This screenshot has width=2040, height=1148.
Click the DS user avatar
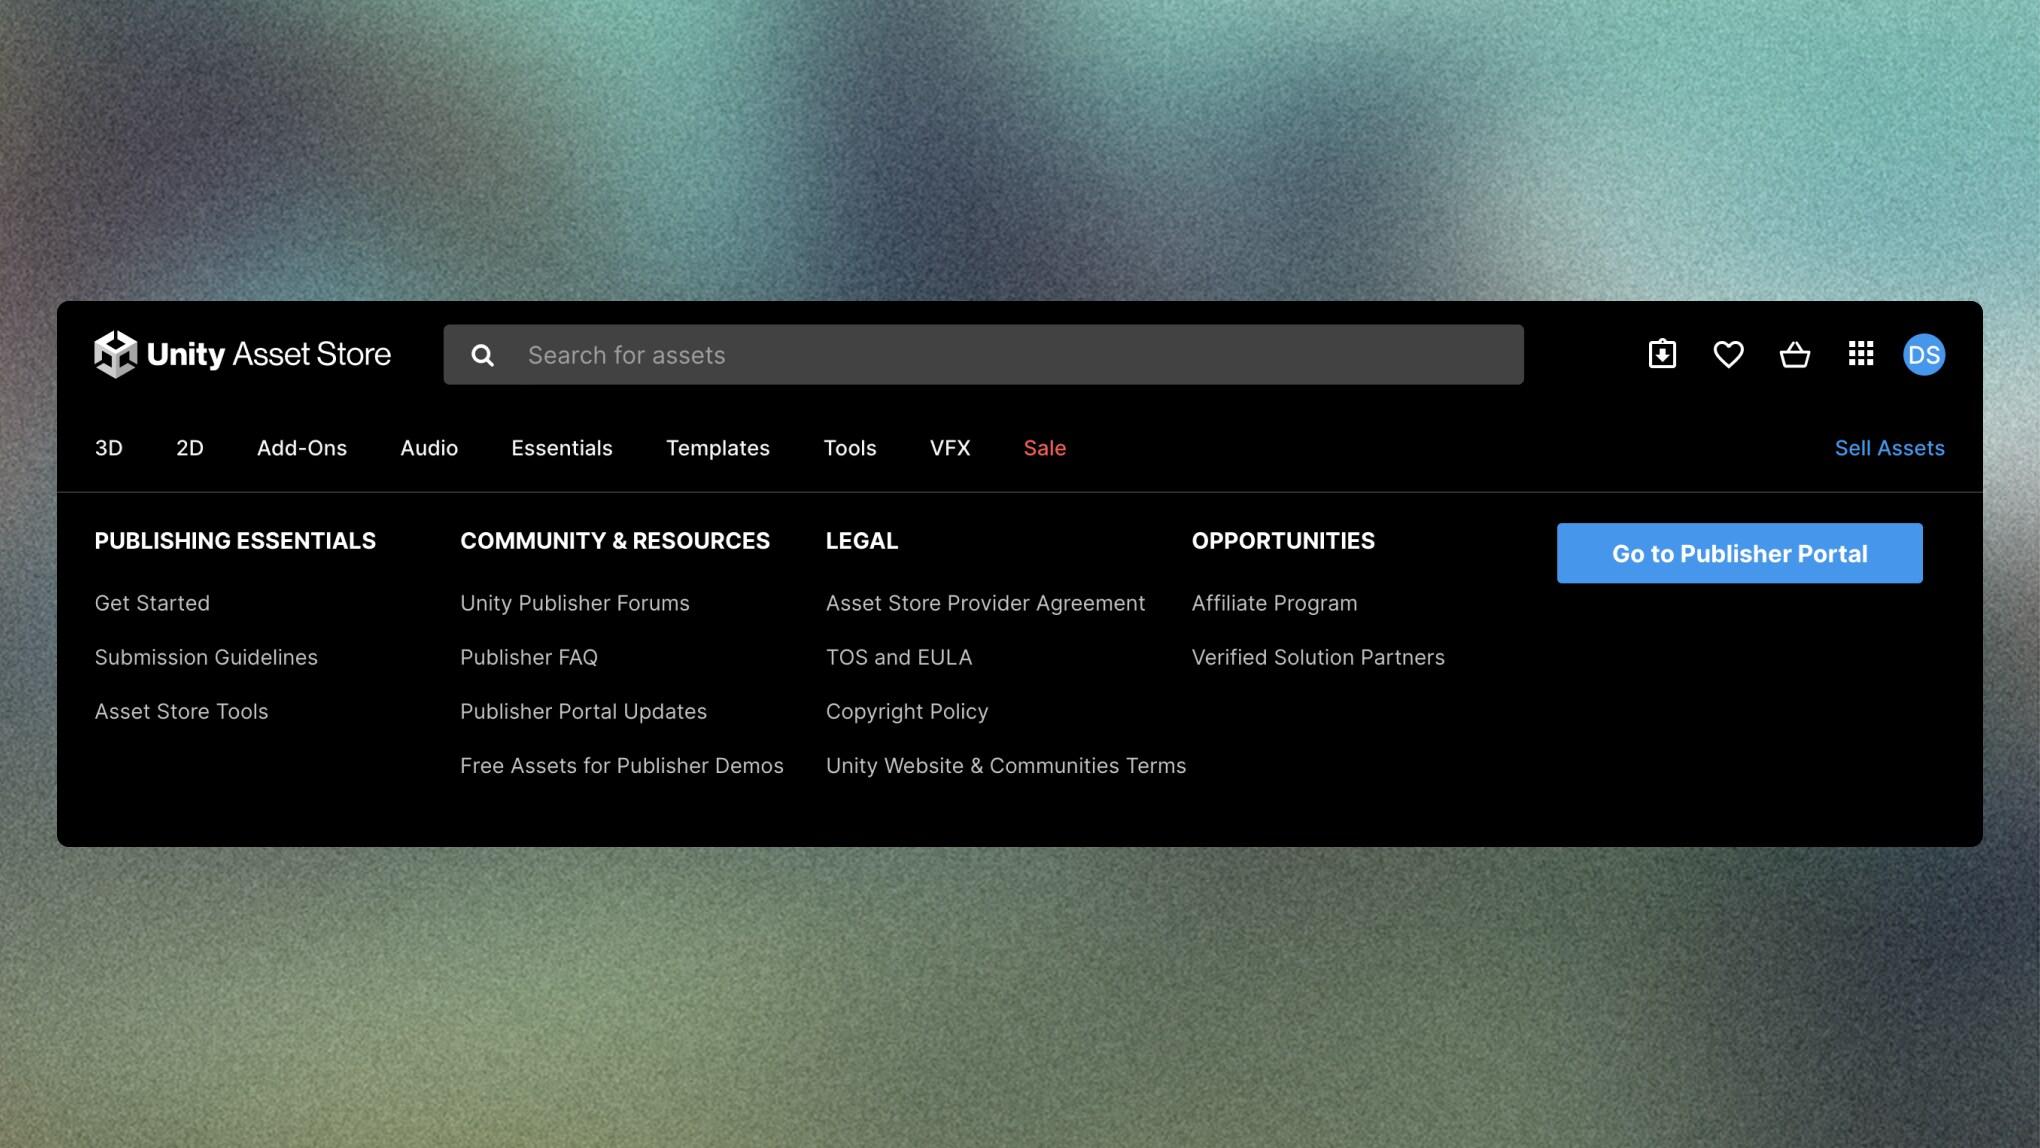click(1923, 354)
